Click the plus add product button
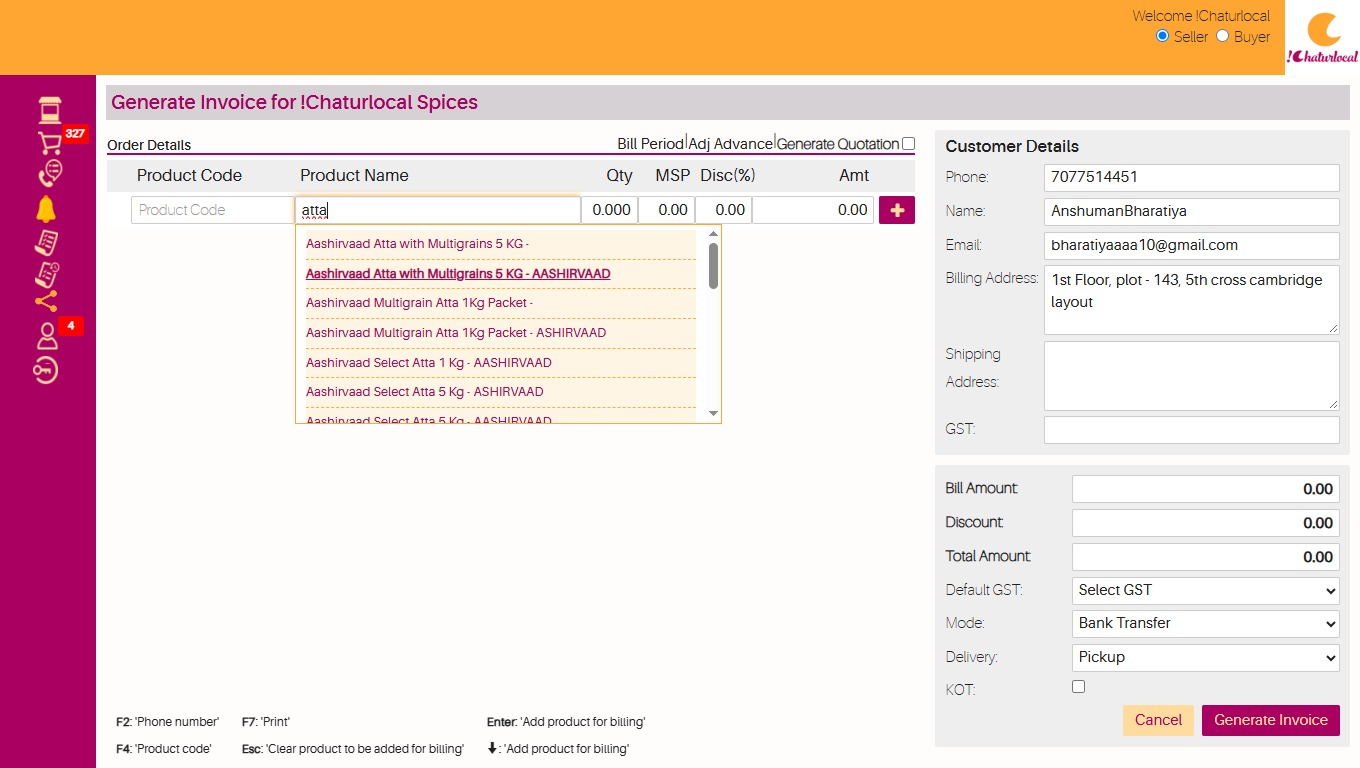The image size is (1360, 768). pyautogui.click(x=896, y=210)
